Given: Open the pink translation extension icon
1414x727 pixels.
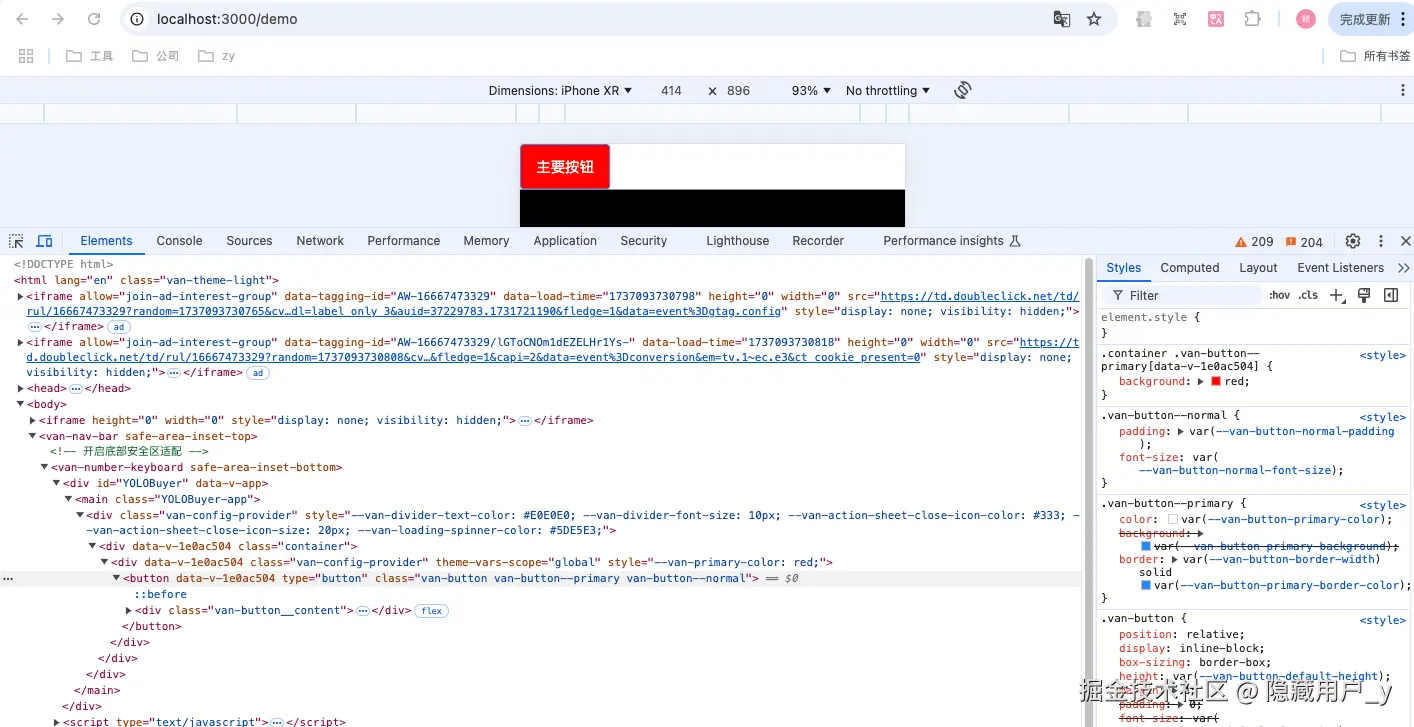Looking at the screenshot, I should (x=1216, y=19).
